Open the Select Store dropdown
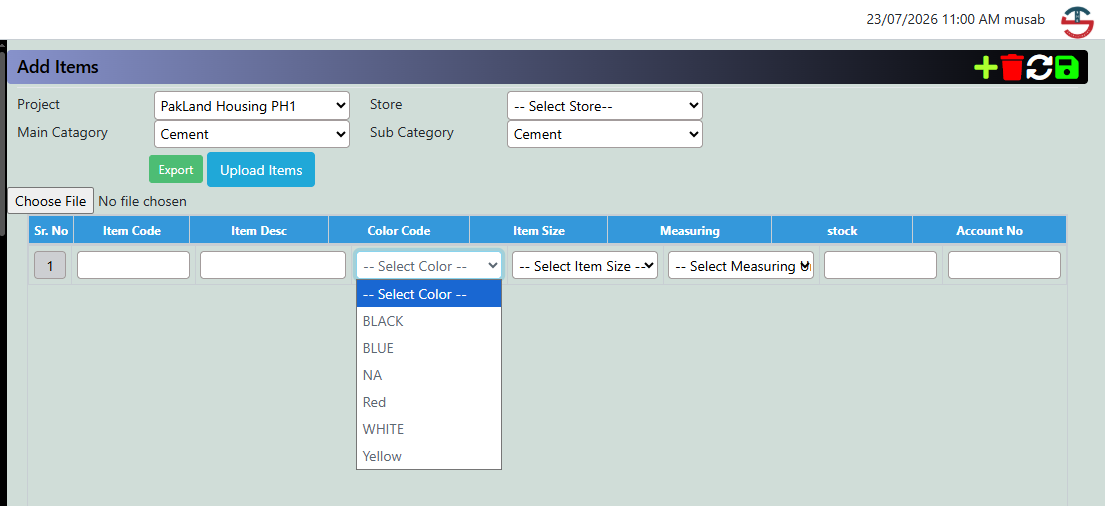Viewport: 1105px width, 506px height. [605, 106]
